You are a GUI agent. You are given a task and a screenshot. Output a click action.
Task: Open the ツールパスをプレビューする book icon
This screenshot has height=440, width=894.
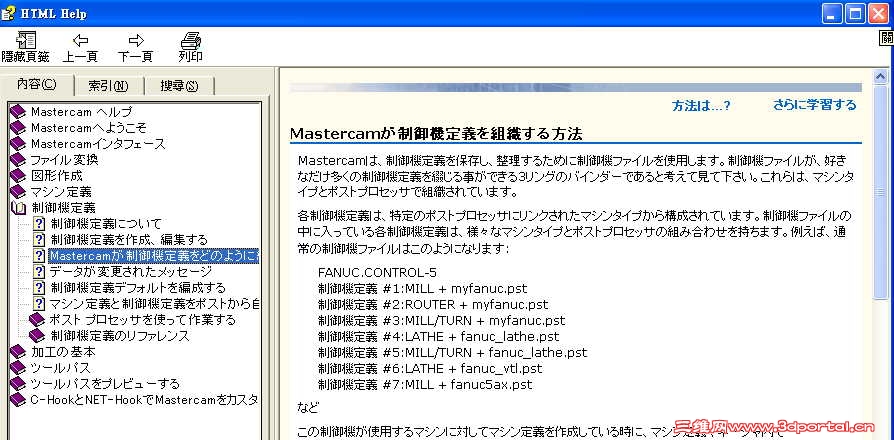[x=18, y=383]
